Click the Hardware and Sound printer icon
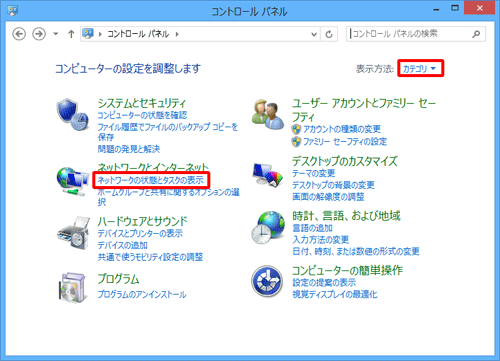The height and width of the screenshot is (361, 500). [73, 233]
